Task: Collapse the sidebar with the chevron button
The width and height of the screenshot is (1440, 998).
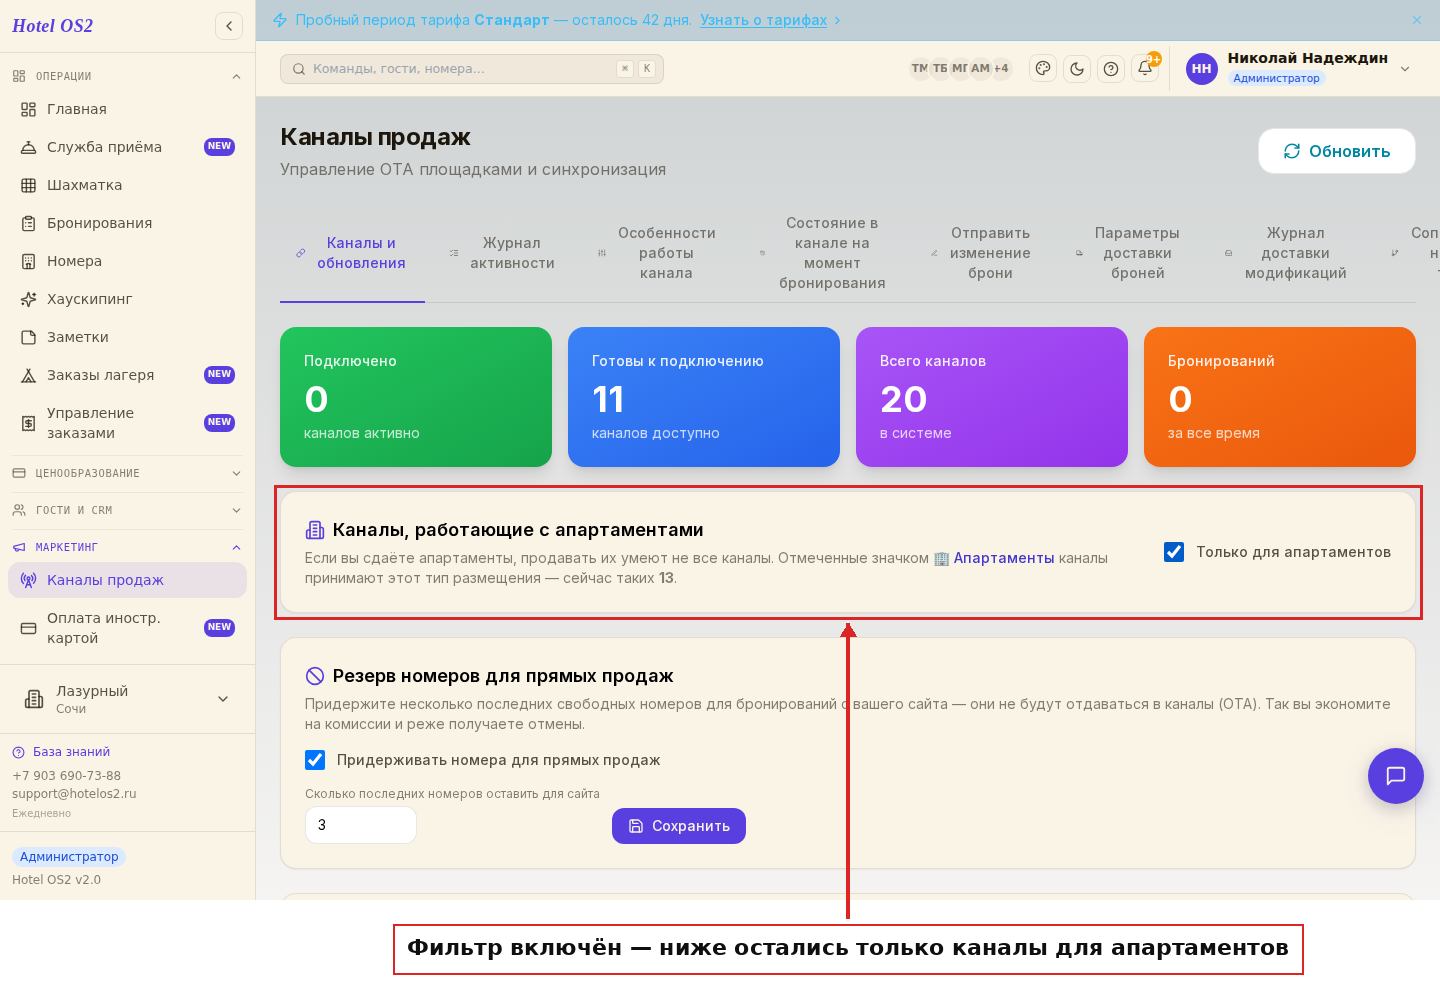Action: tap(229, 26)
